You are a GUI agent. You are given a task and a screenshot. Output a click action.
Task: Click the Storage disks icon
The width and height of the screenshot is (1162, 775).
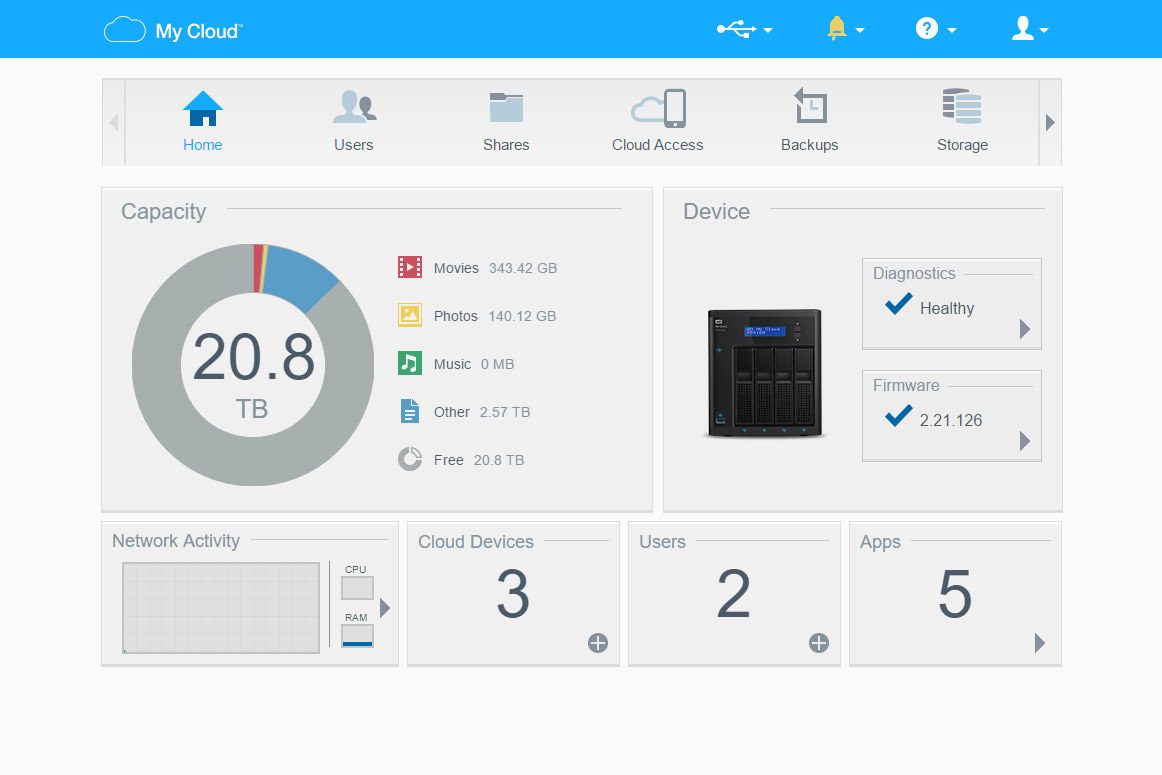click(962, 106)
